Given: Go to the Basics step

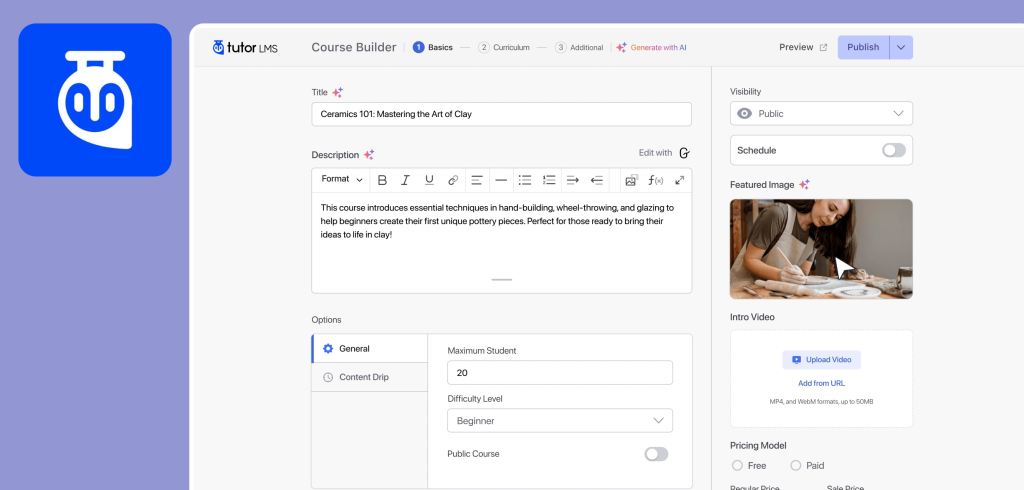Looking at the screenshot, I should pyautogui.click(x=433, y=48).
